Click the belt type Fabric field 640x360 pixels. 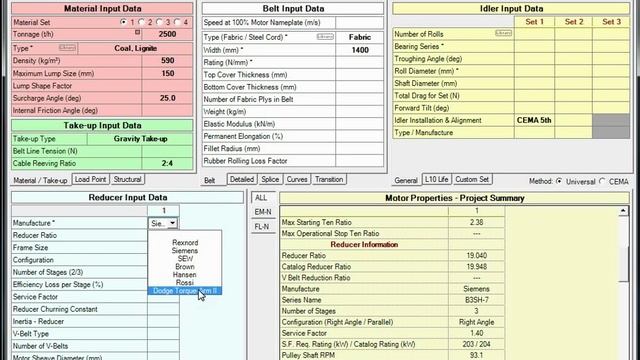coord(360,37)
